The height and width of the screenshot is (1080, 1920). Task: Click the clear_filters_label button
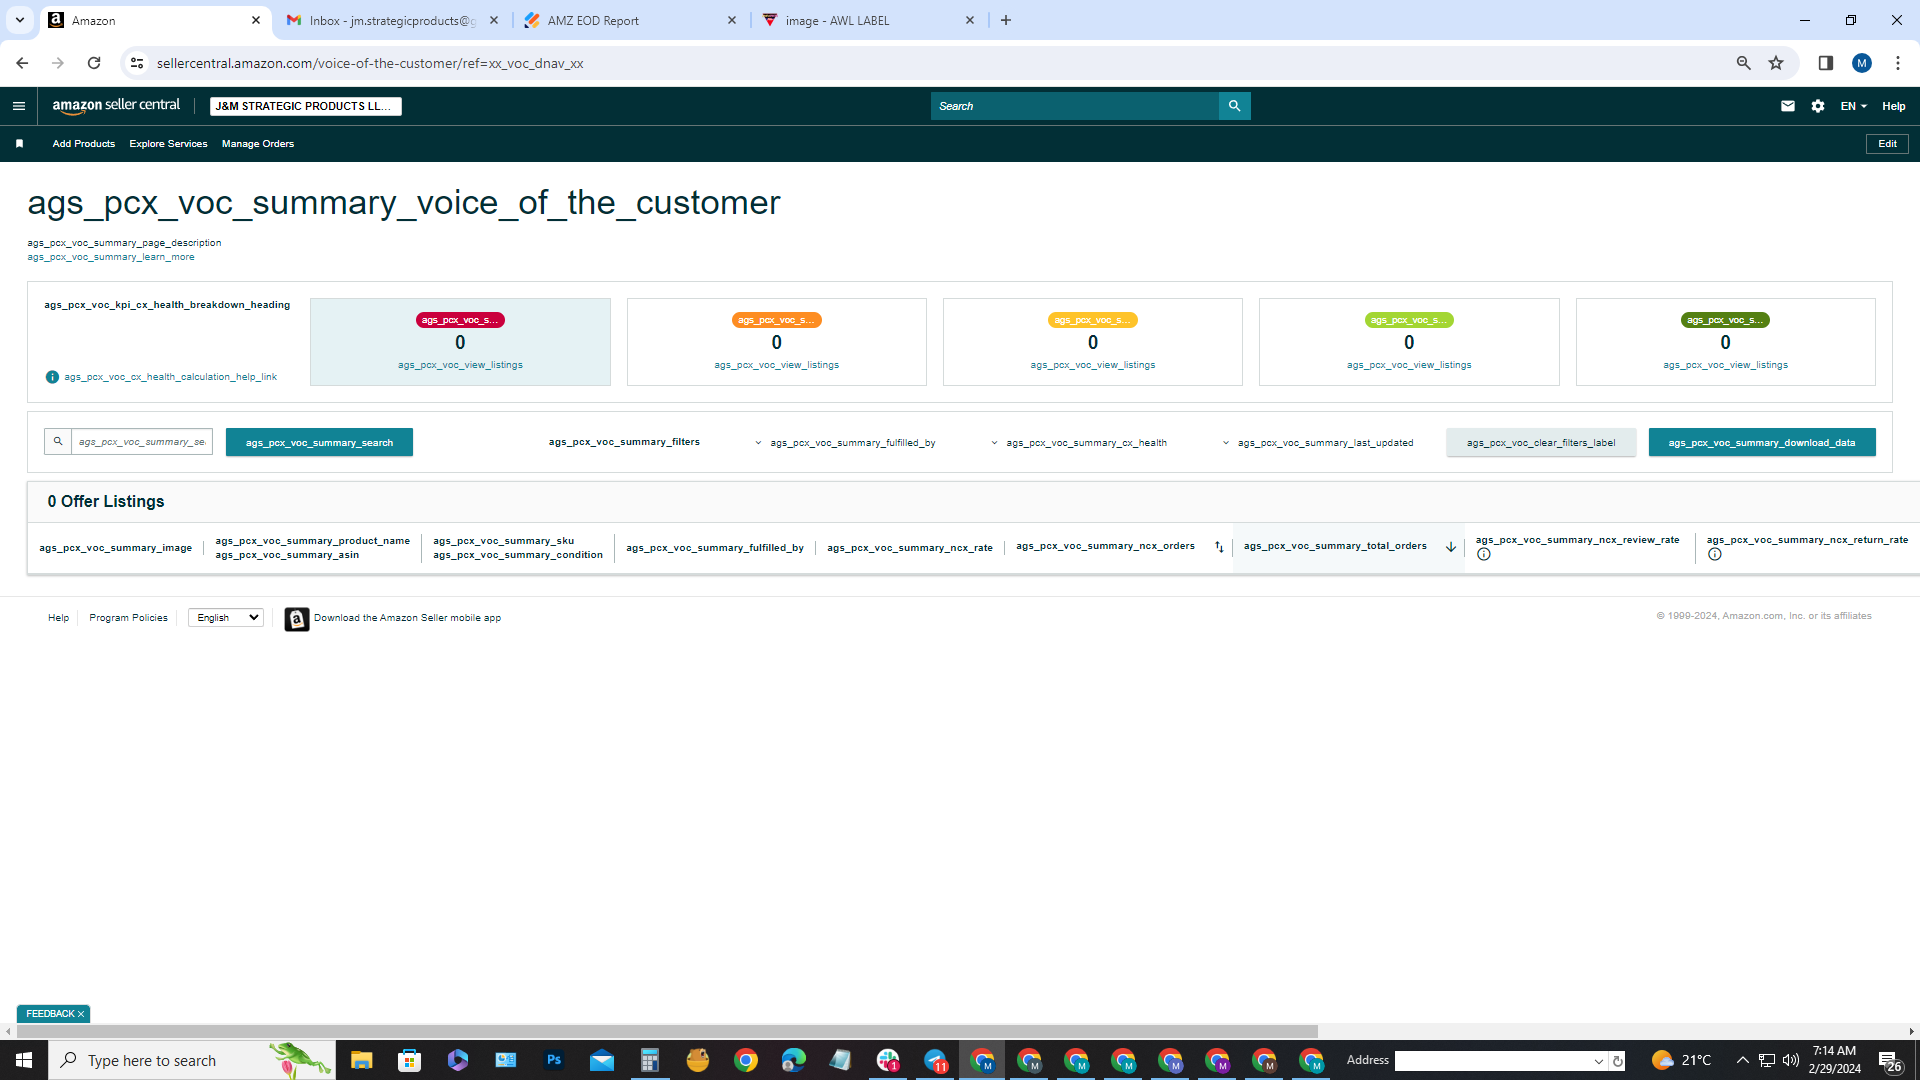[1541, 442]
